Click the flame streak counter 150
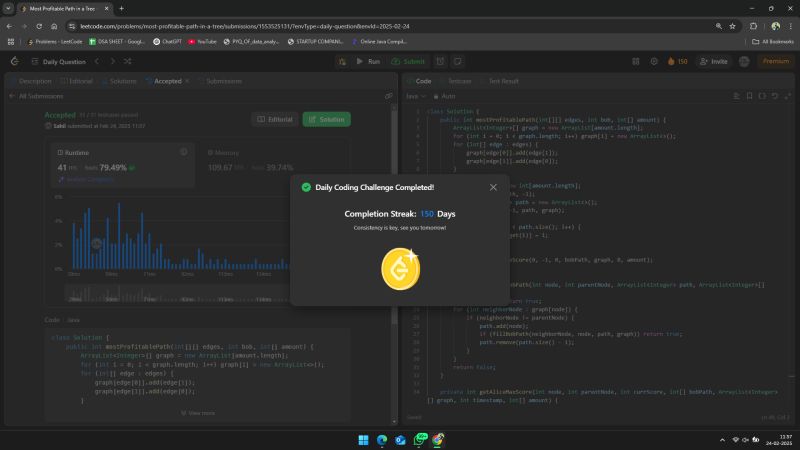 coord(678,61)
